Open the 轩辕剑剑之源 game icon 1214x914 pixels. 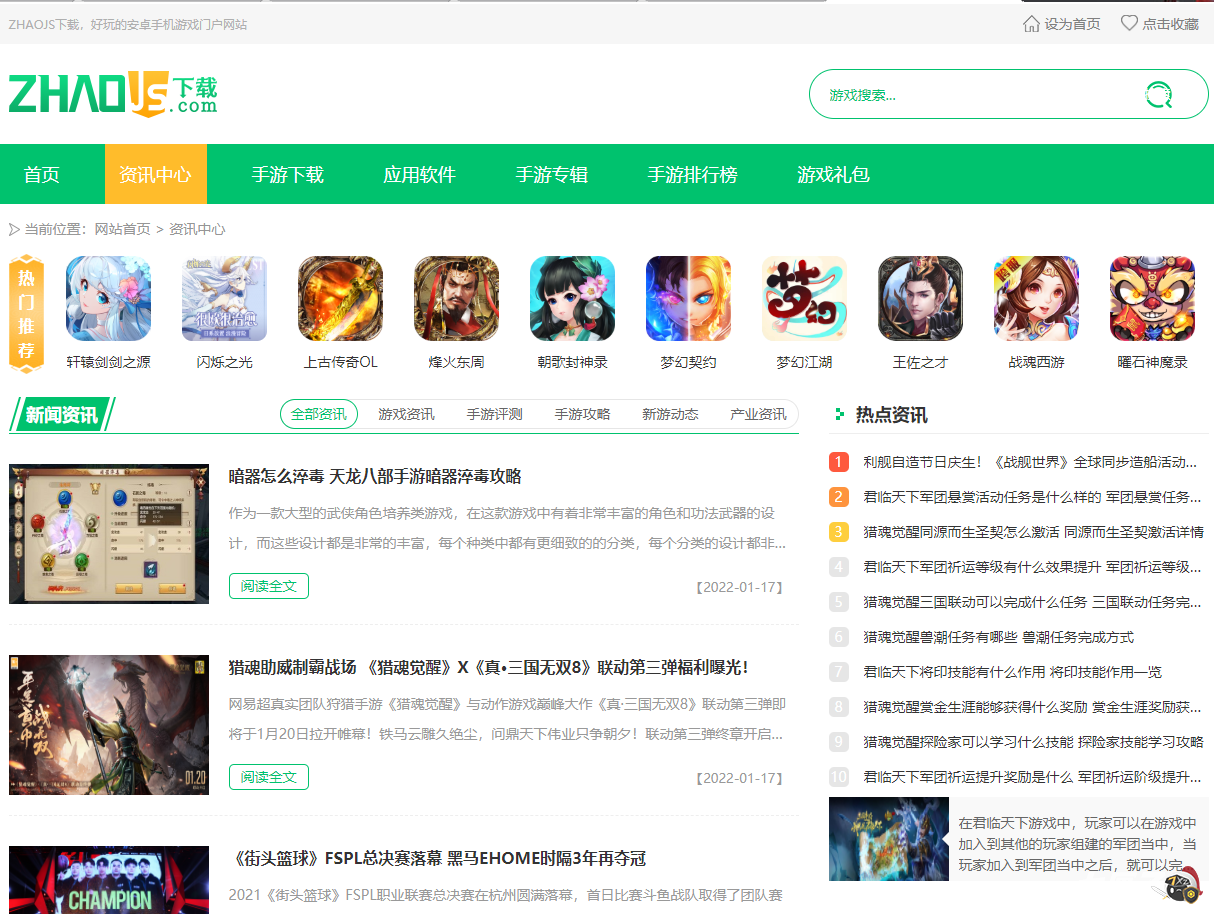pyautogui.click(x=108, y=299)
